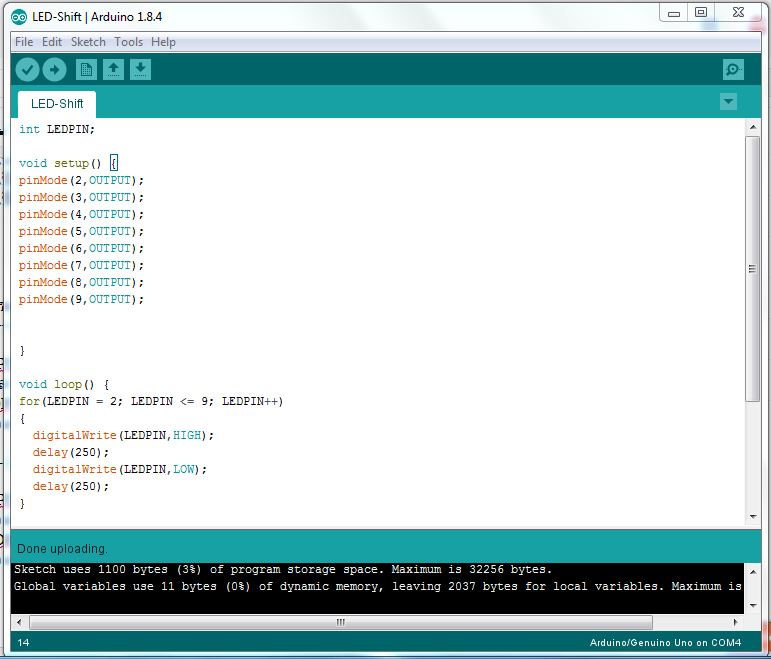Click console horizontal scroll right arrow
This screenshot has height=659, width=771.
tap(735, 622)
